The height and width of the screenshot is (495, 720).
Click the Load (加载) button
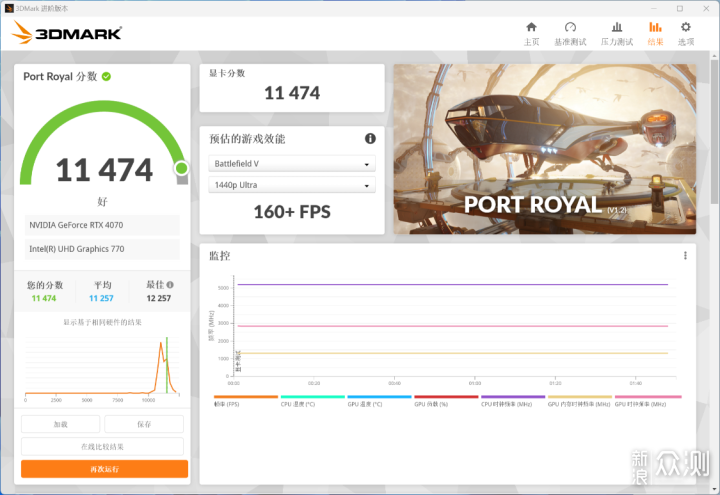click(61, 424)
